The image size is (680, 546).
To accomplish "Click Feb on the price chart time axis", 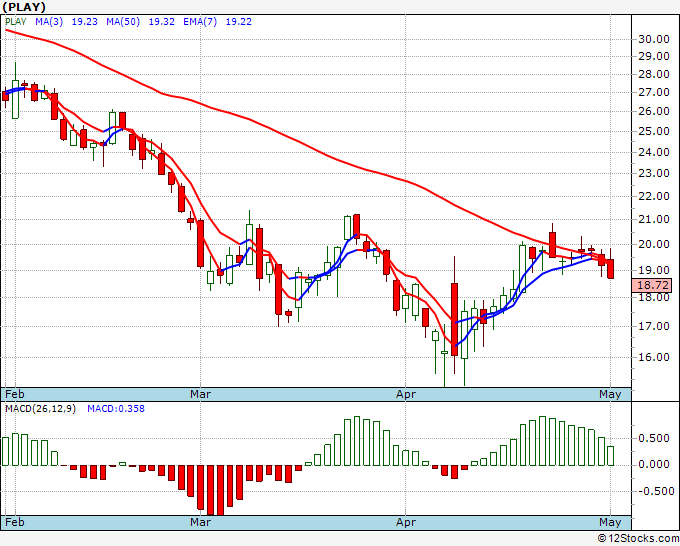I will point(15,394).
